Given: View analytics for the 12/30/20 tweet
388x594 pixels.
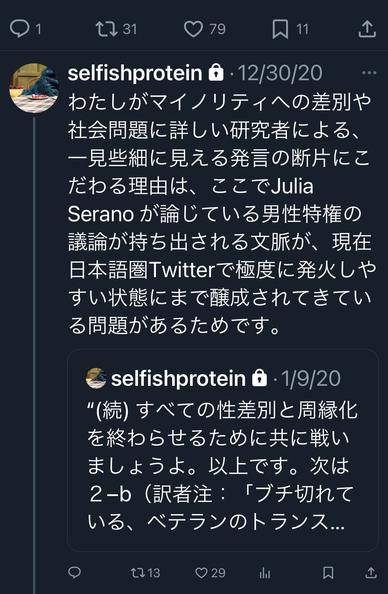Looking at the screenshot, I should [x=265, y=573].
